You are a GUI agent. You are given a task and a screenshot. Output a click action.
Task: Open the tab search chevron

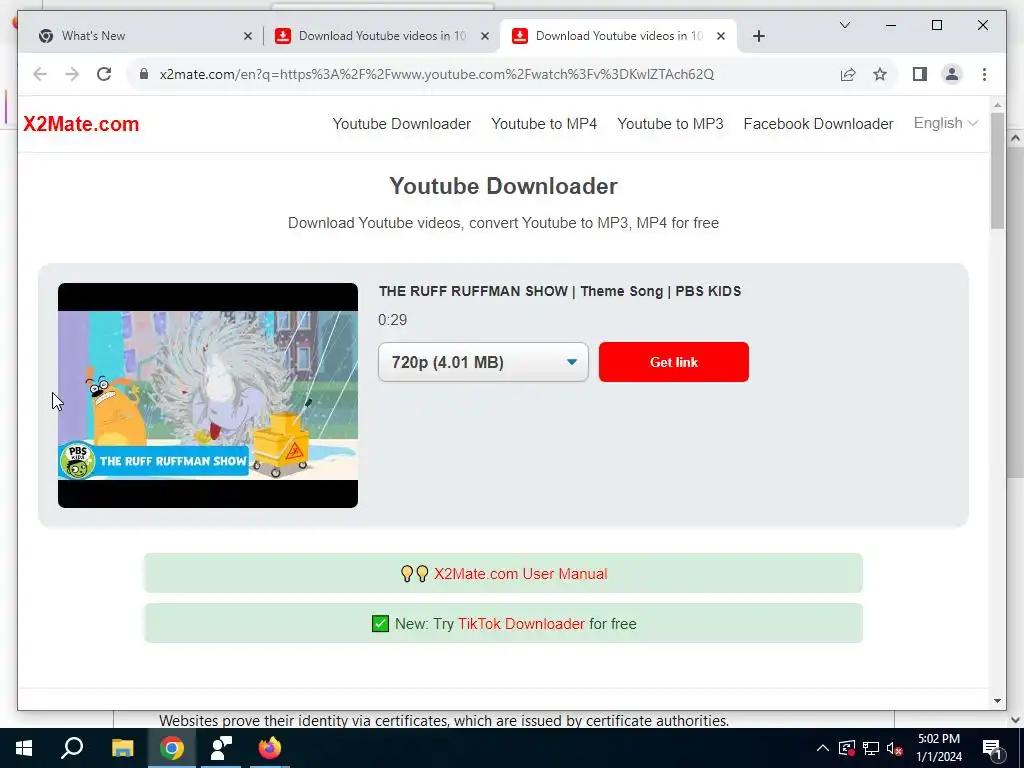point(844,25)
